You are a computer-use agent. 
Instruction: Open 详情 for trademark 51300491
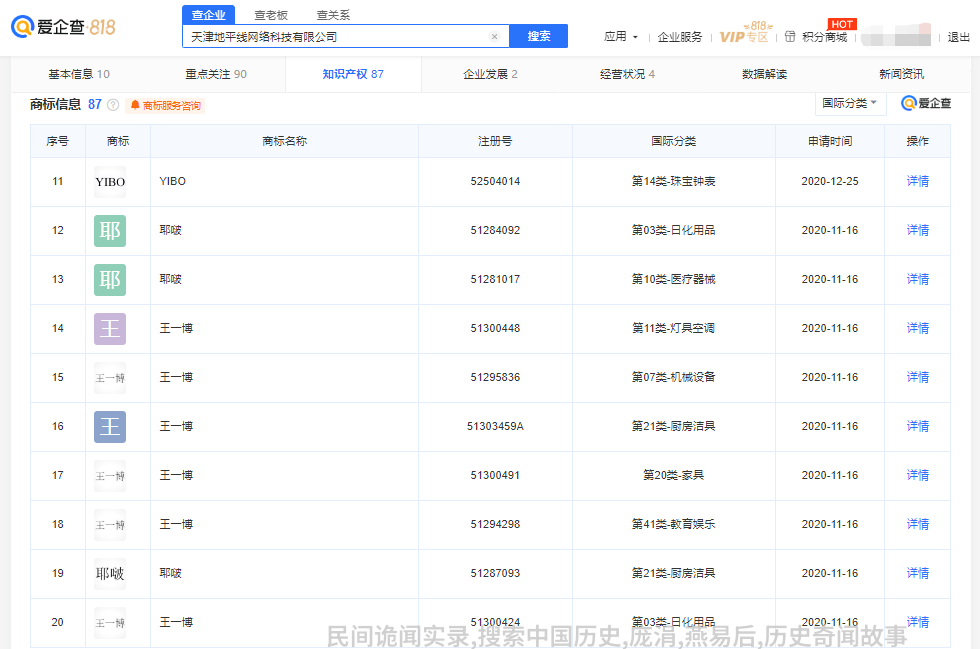click(x=918, y=475)
